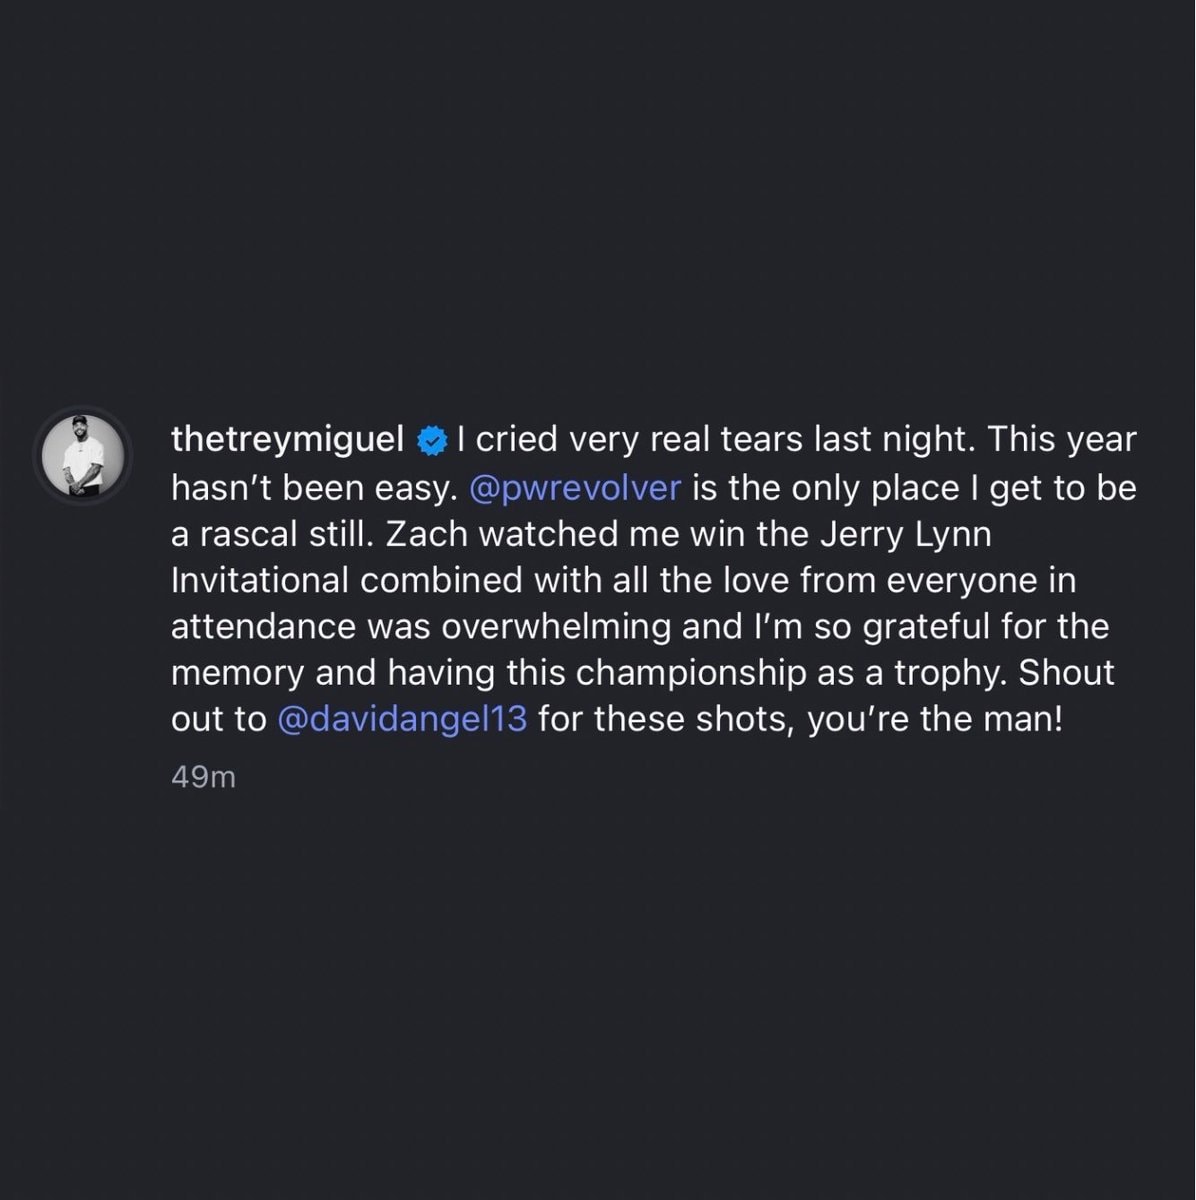This screenshot has width=1196, height=1200.
Task: Click the name "Zach" in the caption
Action: pyautogui.click(x=426, y=534)
